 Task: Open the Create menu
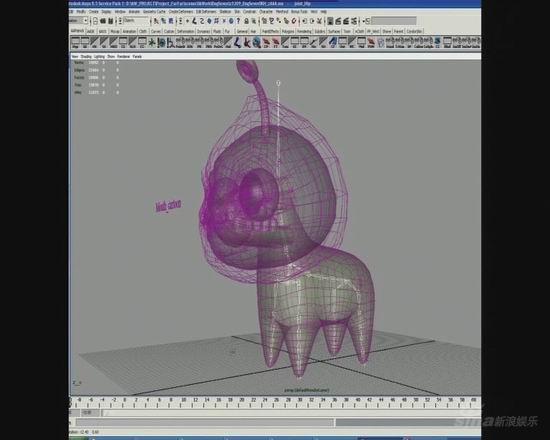coord(94,12)
